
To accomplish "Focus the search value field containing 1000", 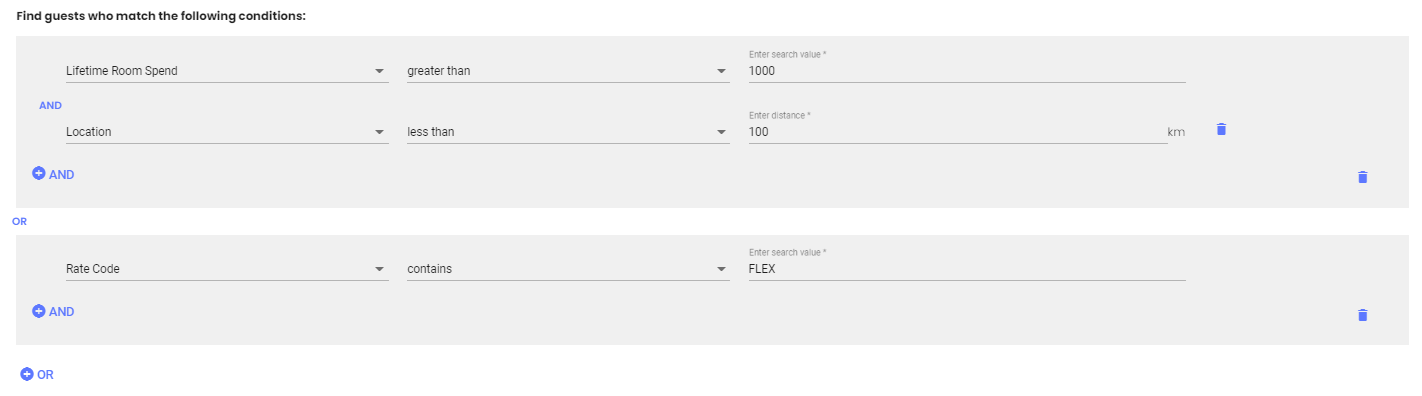I will click(x=967, y=71).
